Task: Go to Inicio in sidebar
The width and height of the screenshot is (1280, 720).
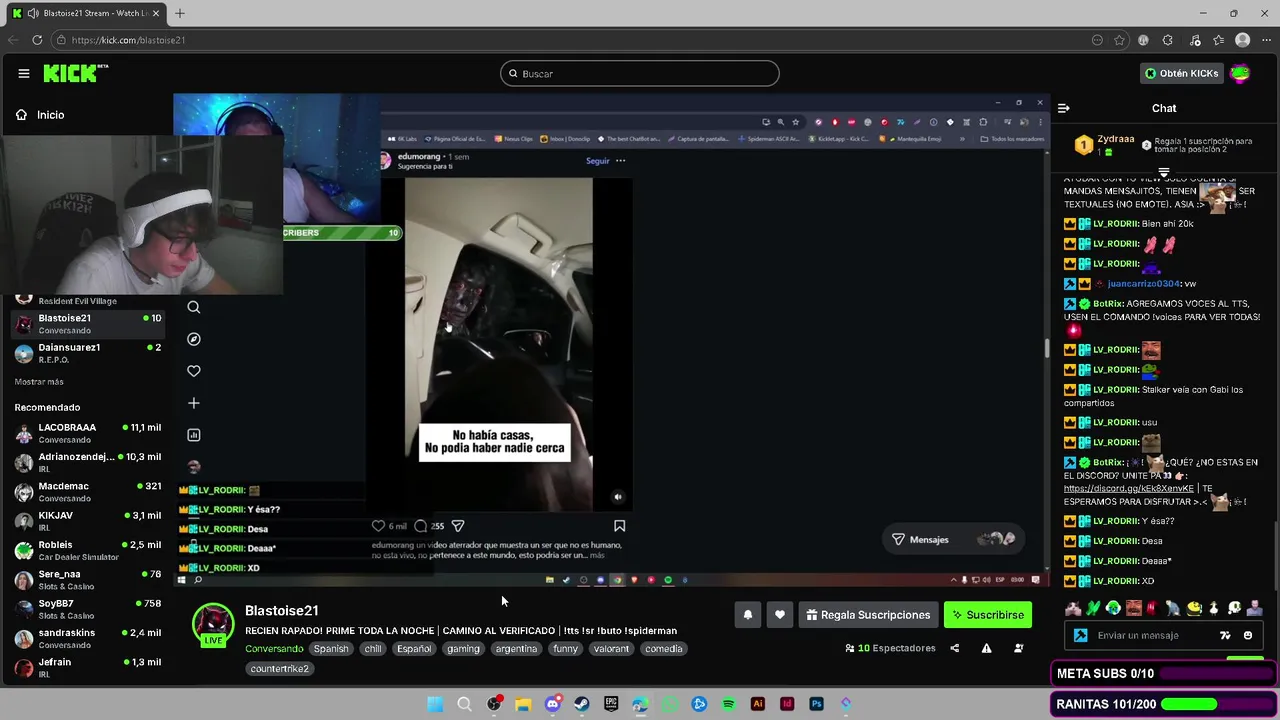Action: [x=40, y=115]
